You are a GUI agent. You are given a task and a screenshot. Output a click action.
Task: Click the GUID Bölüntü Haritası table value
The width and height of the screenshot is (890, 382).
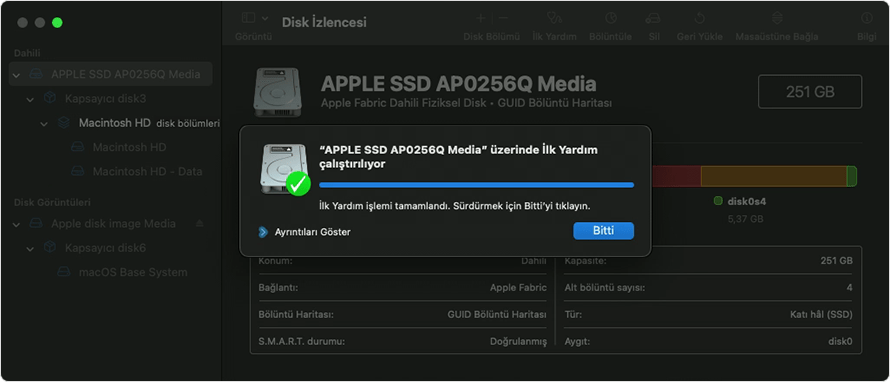497,314
